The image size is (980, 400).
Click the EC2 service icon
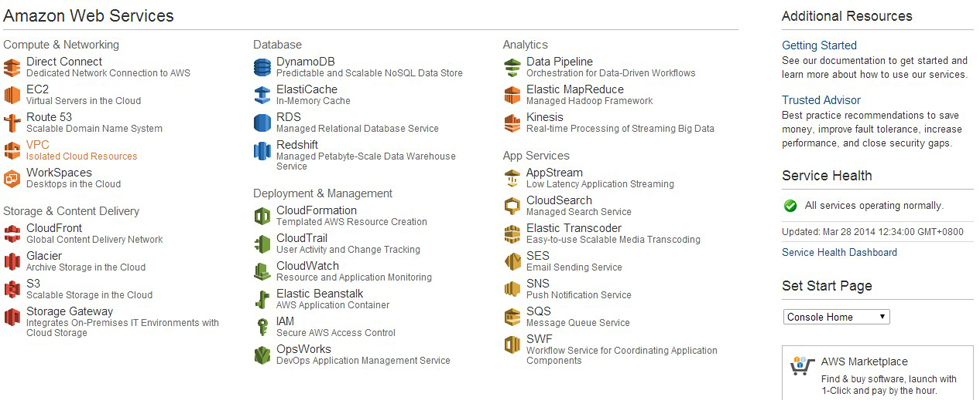coord(12,95)
